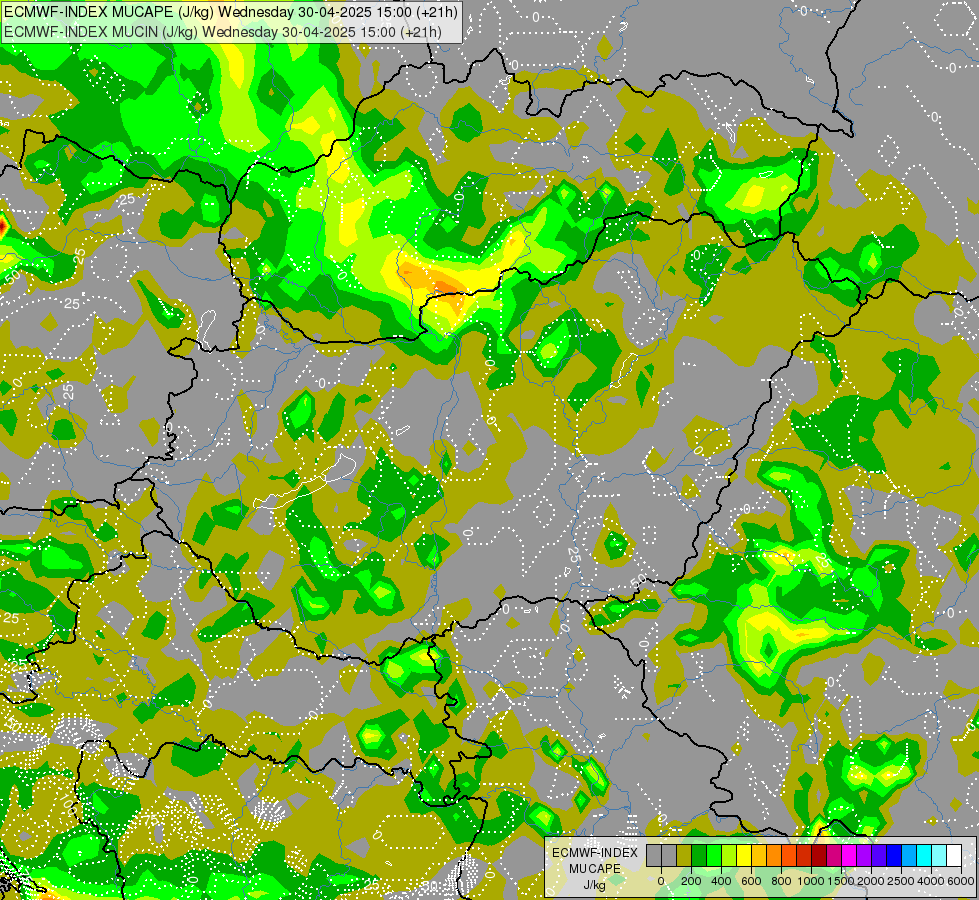Viewport: 979px width, 900px height.
Task: Click the elongated Lake Balaton outline on map
Action: coord(306,481)
